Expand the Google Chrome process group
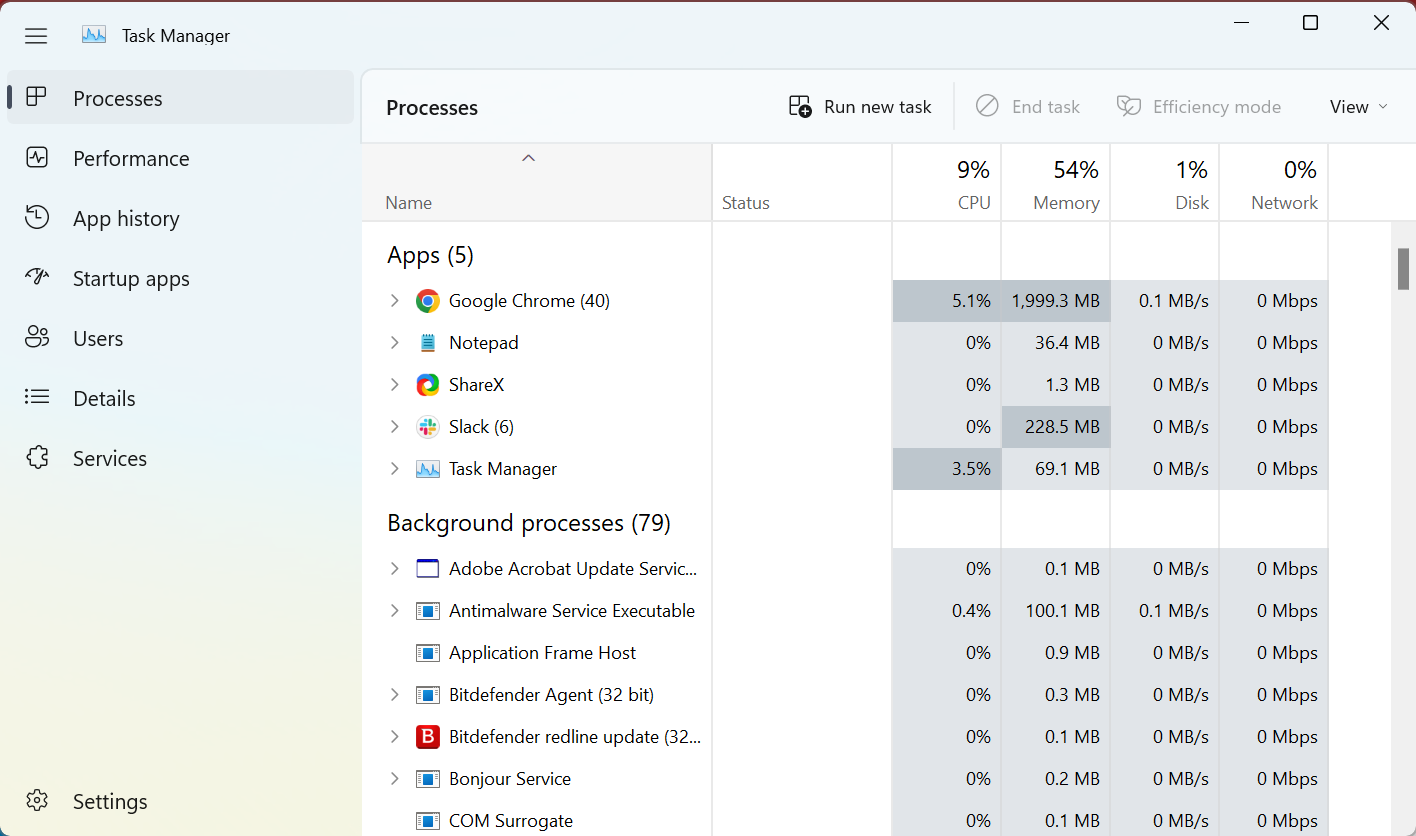The height and width of the screenshot is (836, 1416). point(394,301)
